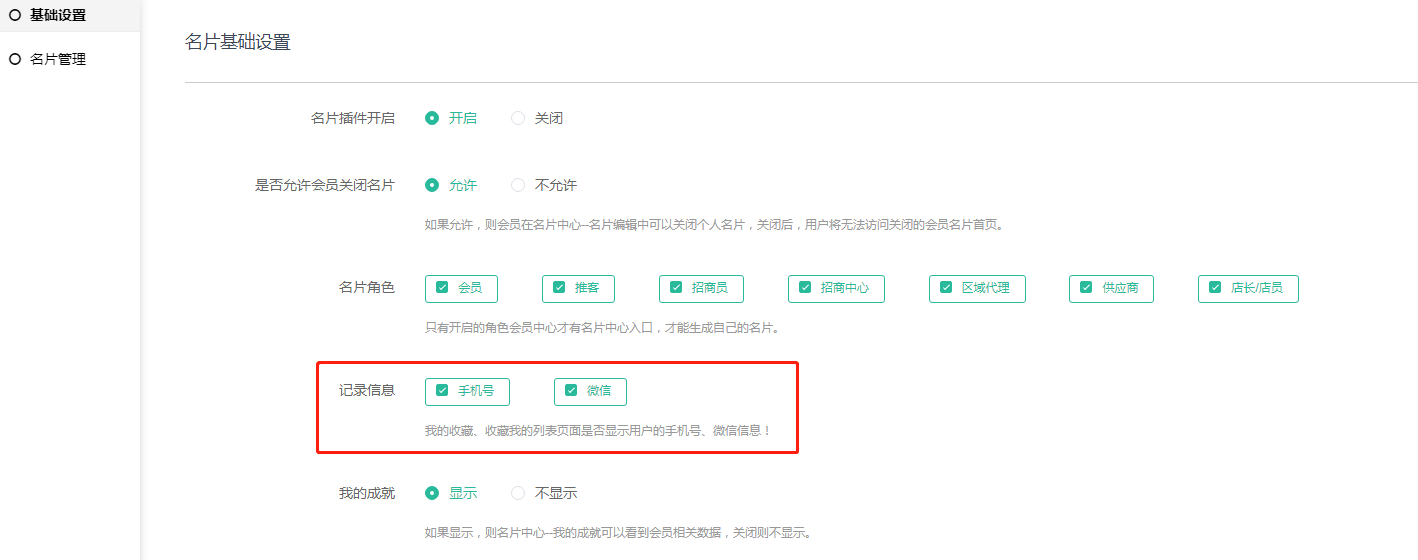Click the circle icon beside 基础设置
The width and height of the screenshot is (1418, 560).
(x=15, y=15)
